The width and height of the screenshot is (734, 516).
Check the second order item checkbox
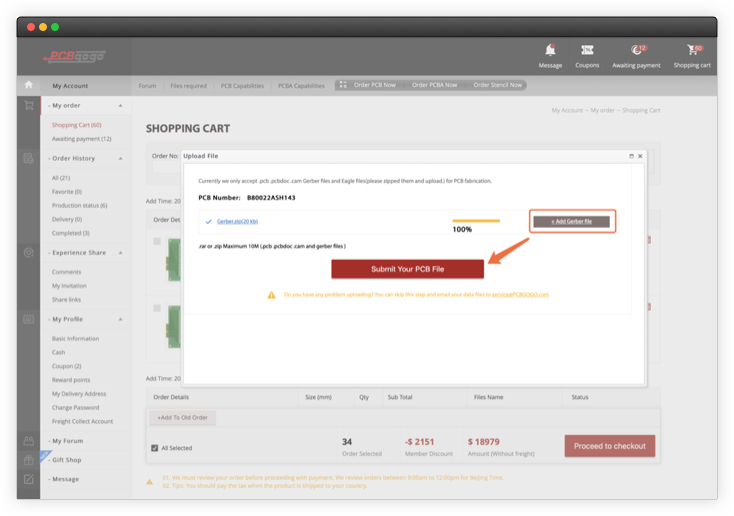pyautogui.click(x=157, y=308)
